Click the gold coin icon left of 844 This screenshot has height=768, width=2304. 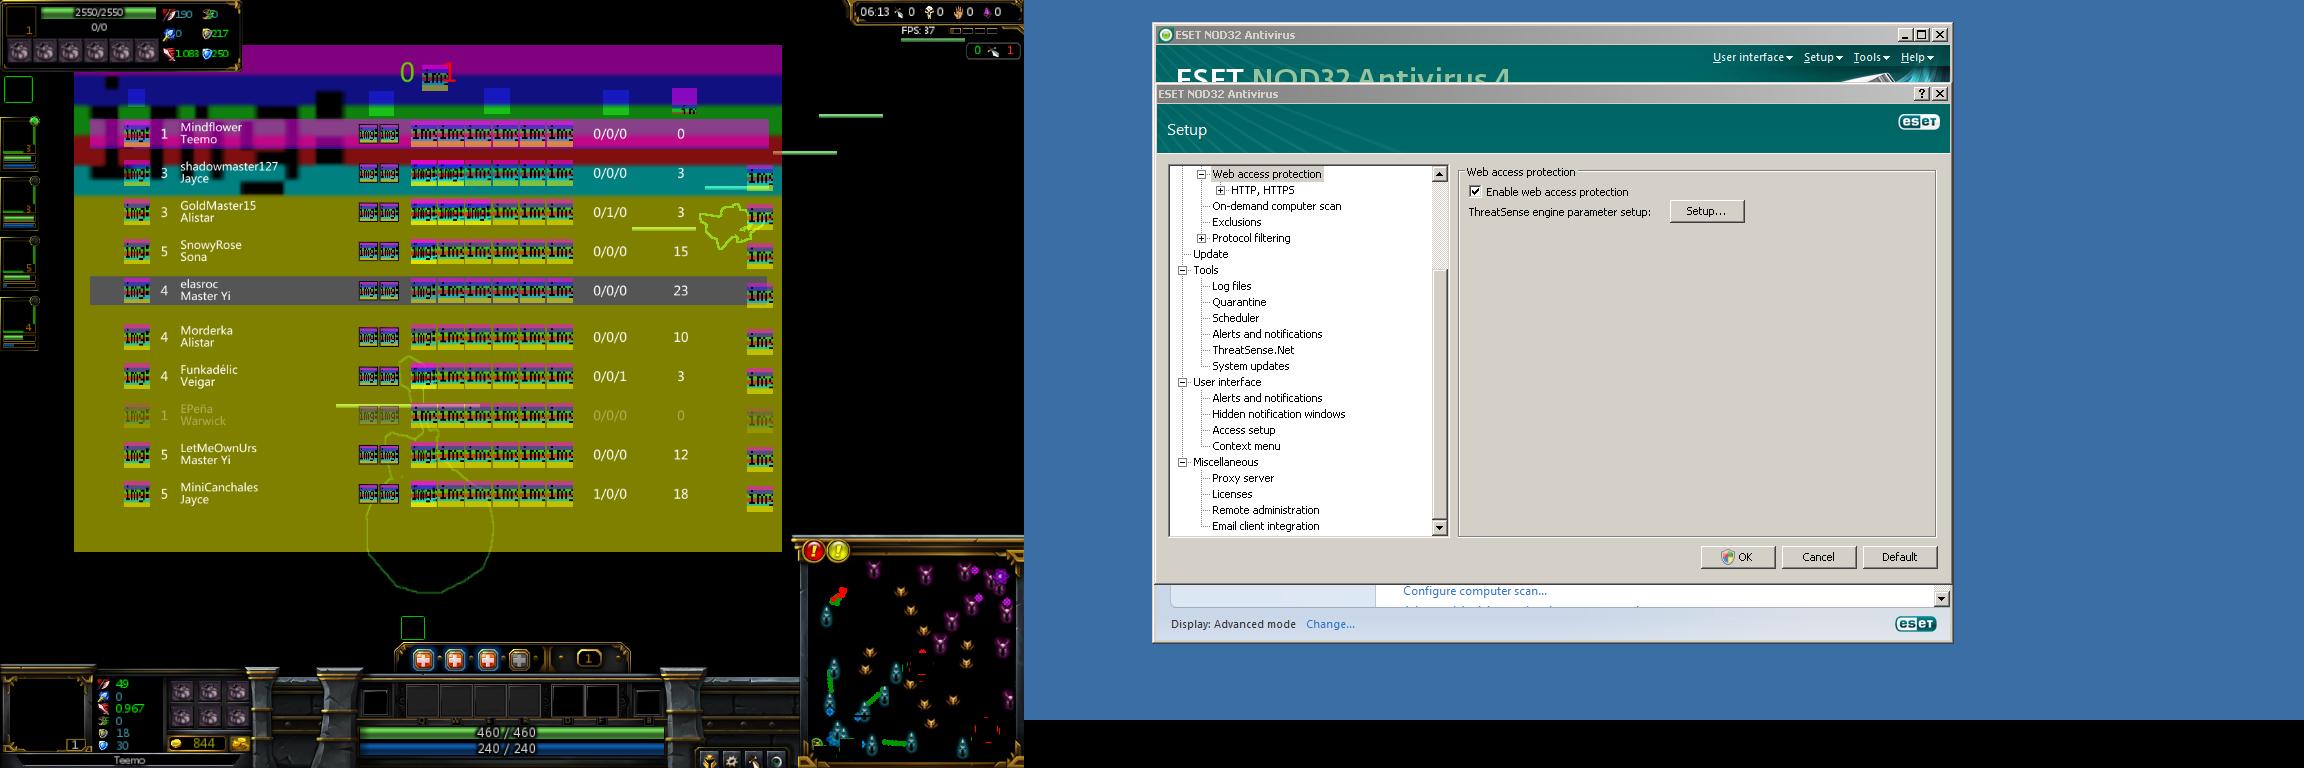177,744
